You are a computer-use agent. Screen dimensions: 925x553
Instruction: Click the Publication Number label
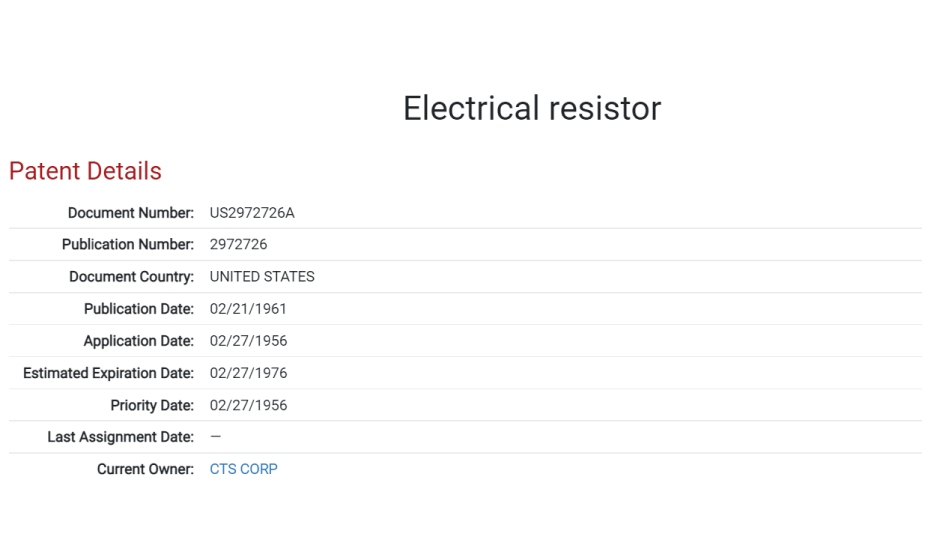[128, 244]
